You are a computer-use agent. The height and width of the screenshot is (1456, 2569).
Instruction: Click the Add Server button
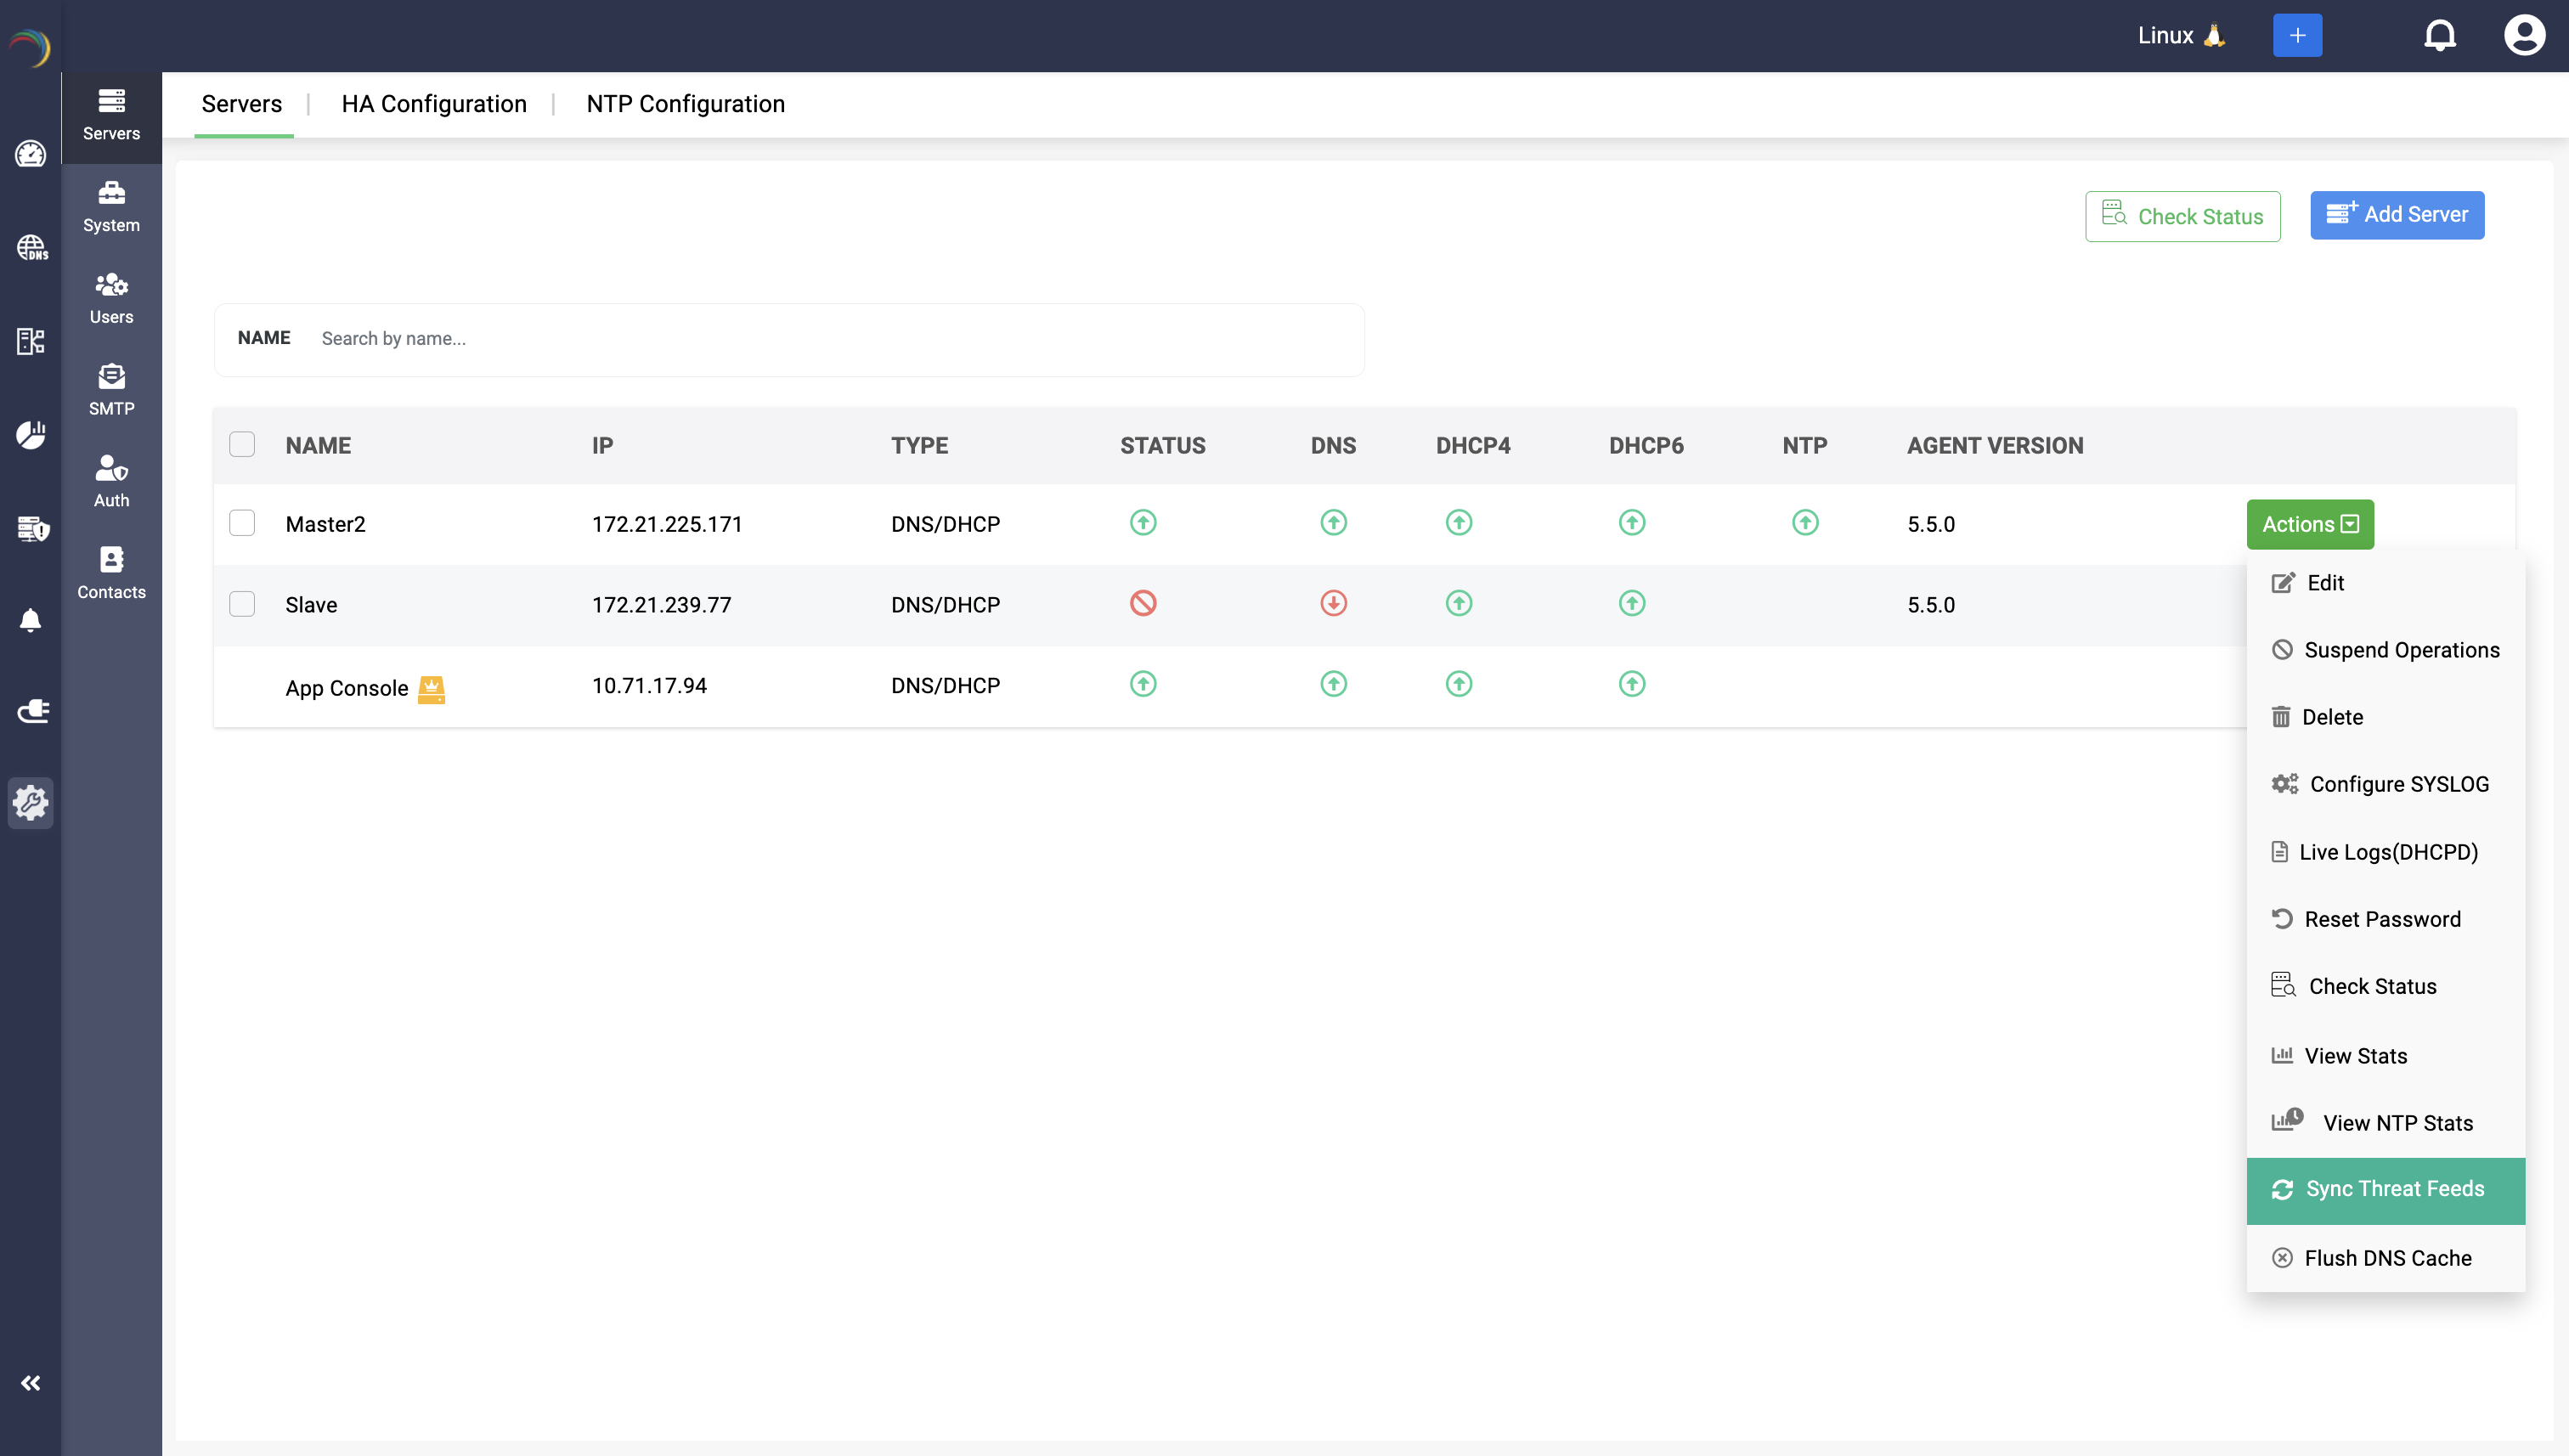click(2396, 215)
